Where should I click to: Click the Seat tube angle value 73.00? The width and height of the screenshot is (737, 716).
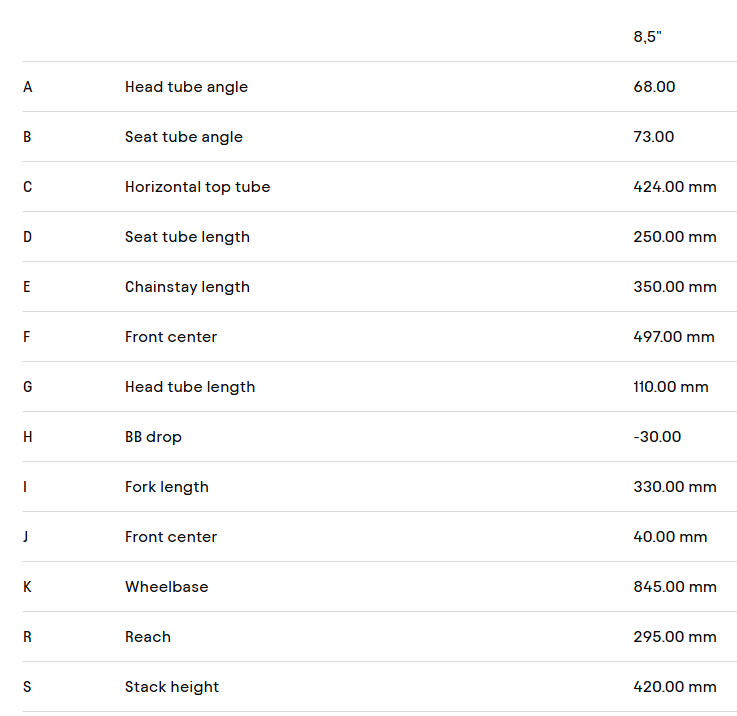coord(653,137)
